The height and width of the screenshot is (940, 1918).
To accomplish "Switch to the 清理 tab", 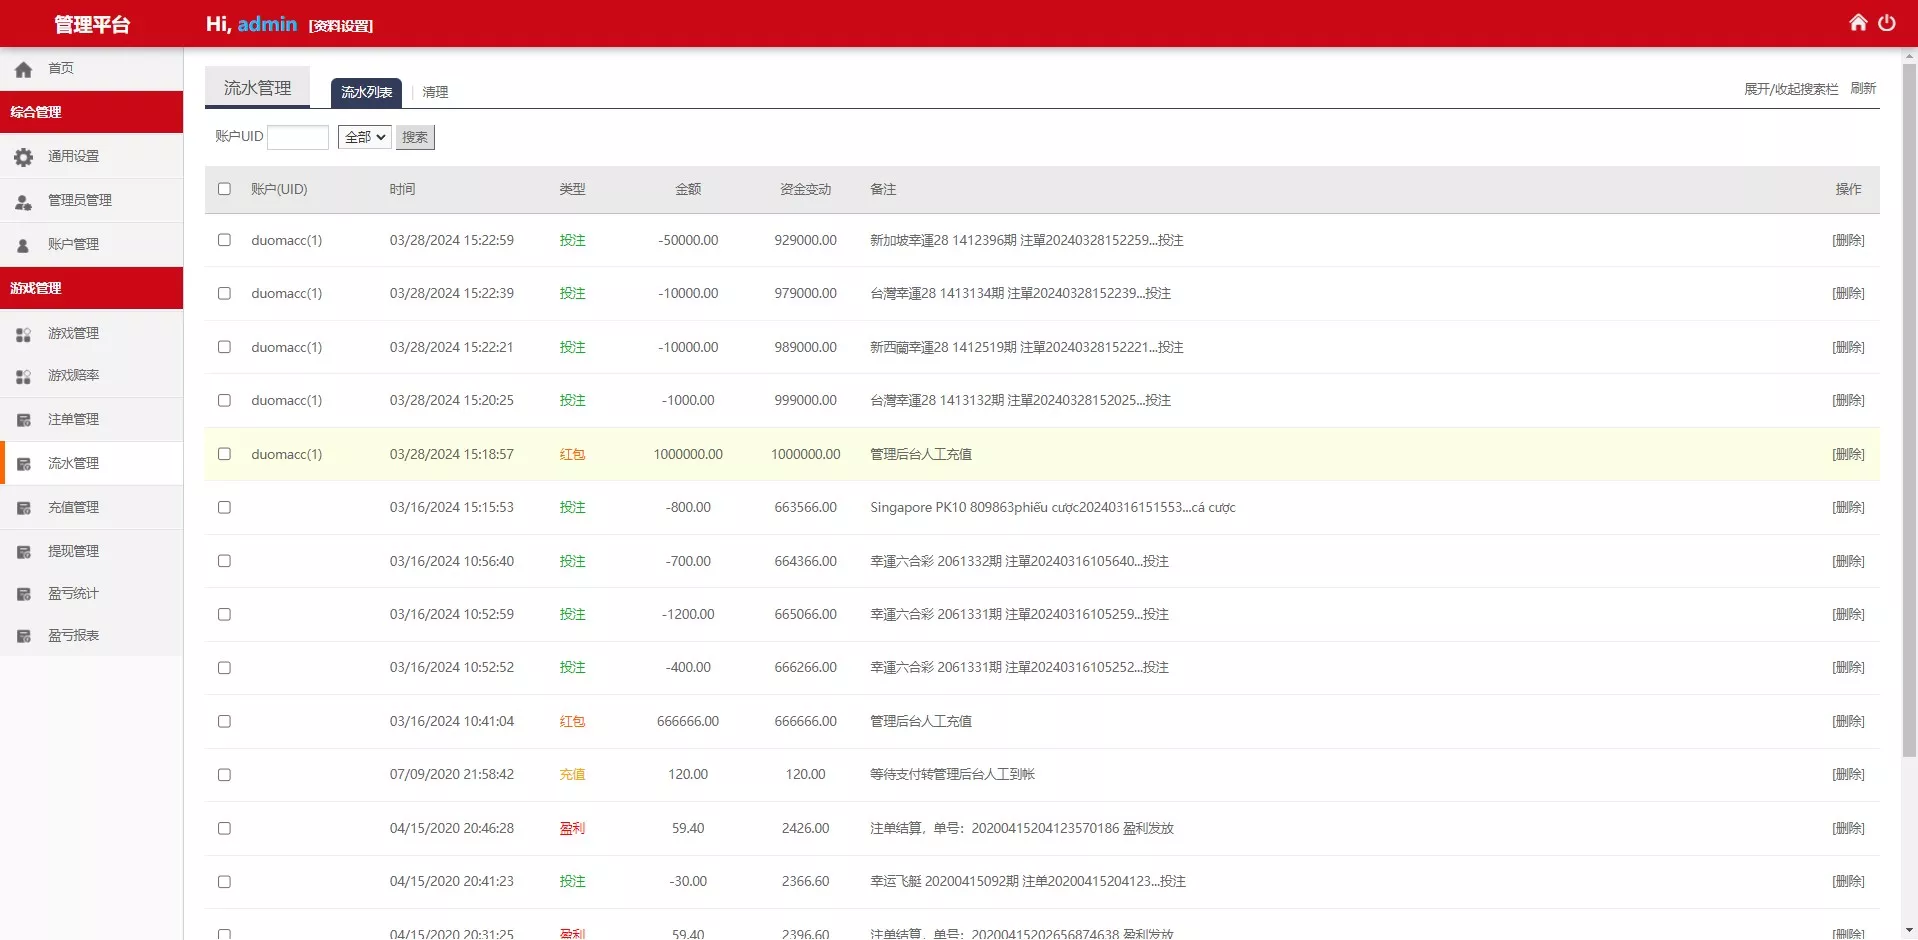I will (435, 92).
